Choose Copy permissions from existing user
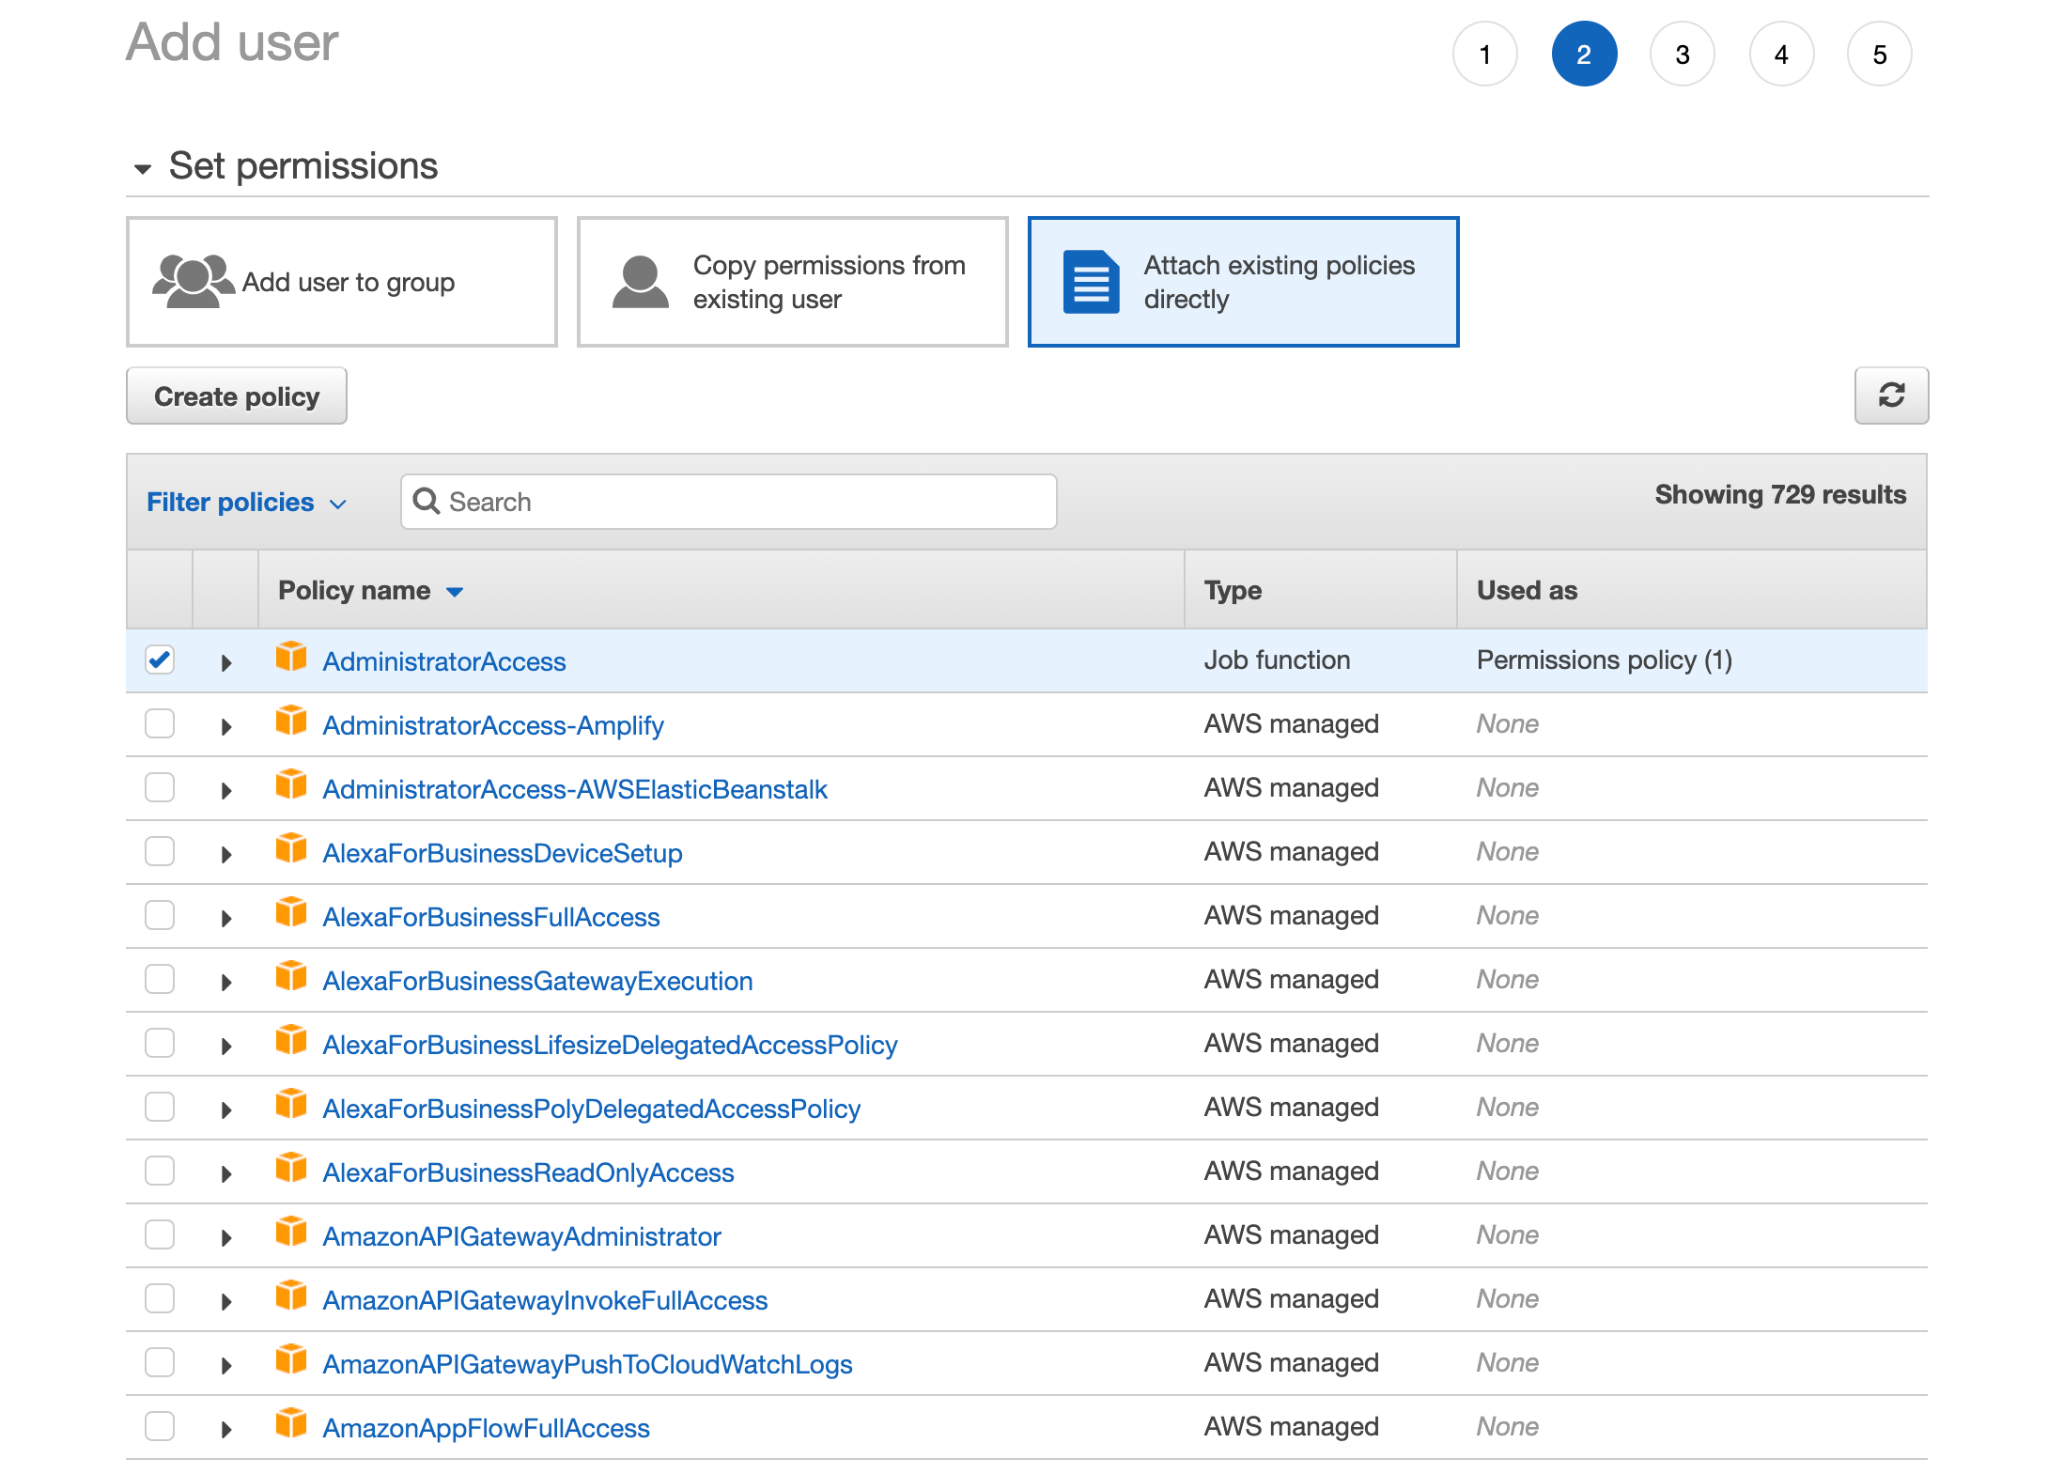 pyautogui.click(x=792, y=282)
